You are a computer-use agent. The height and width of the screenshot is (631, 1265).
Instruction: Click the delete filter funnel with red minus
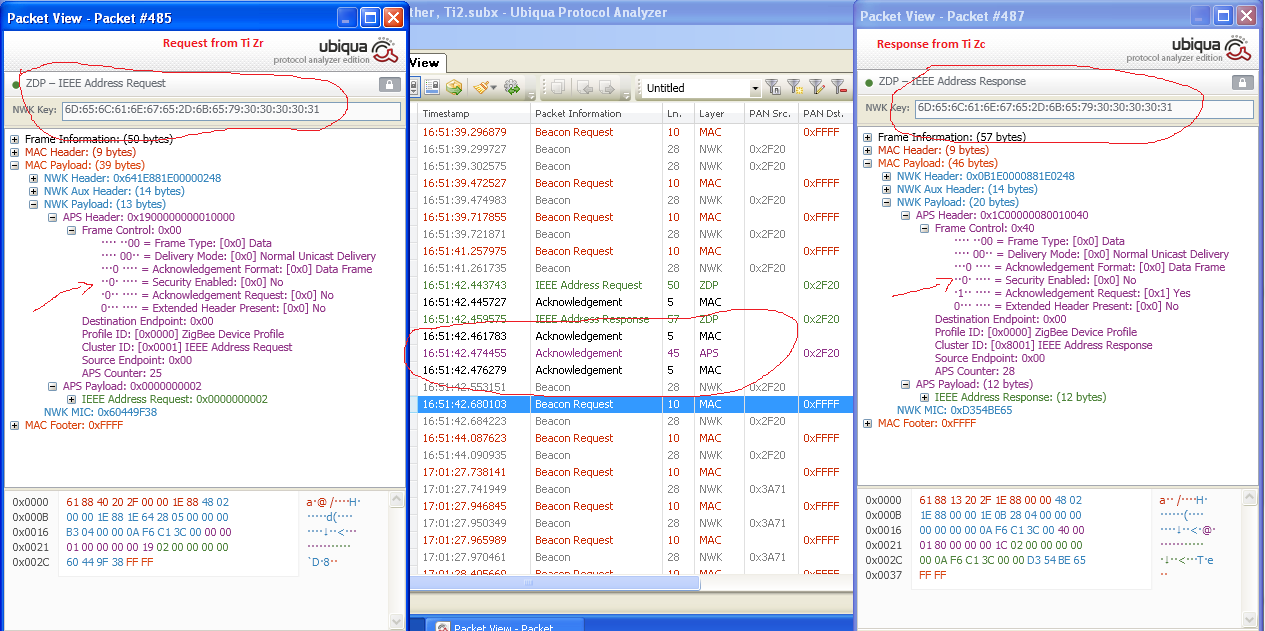tap(839, 88)
